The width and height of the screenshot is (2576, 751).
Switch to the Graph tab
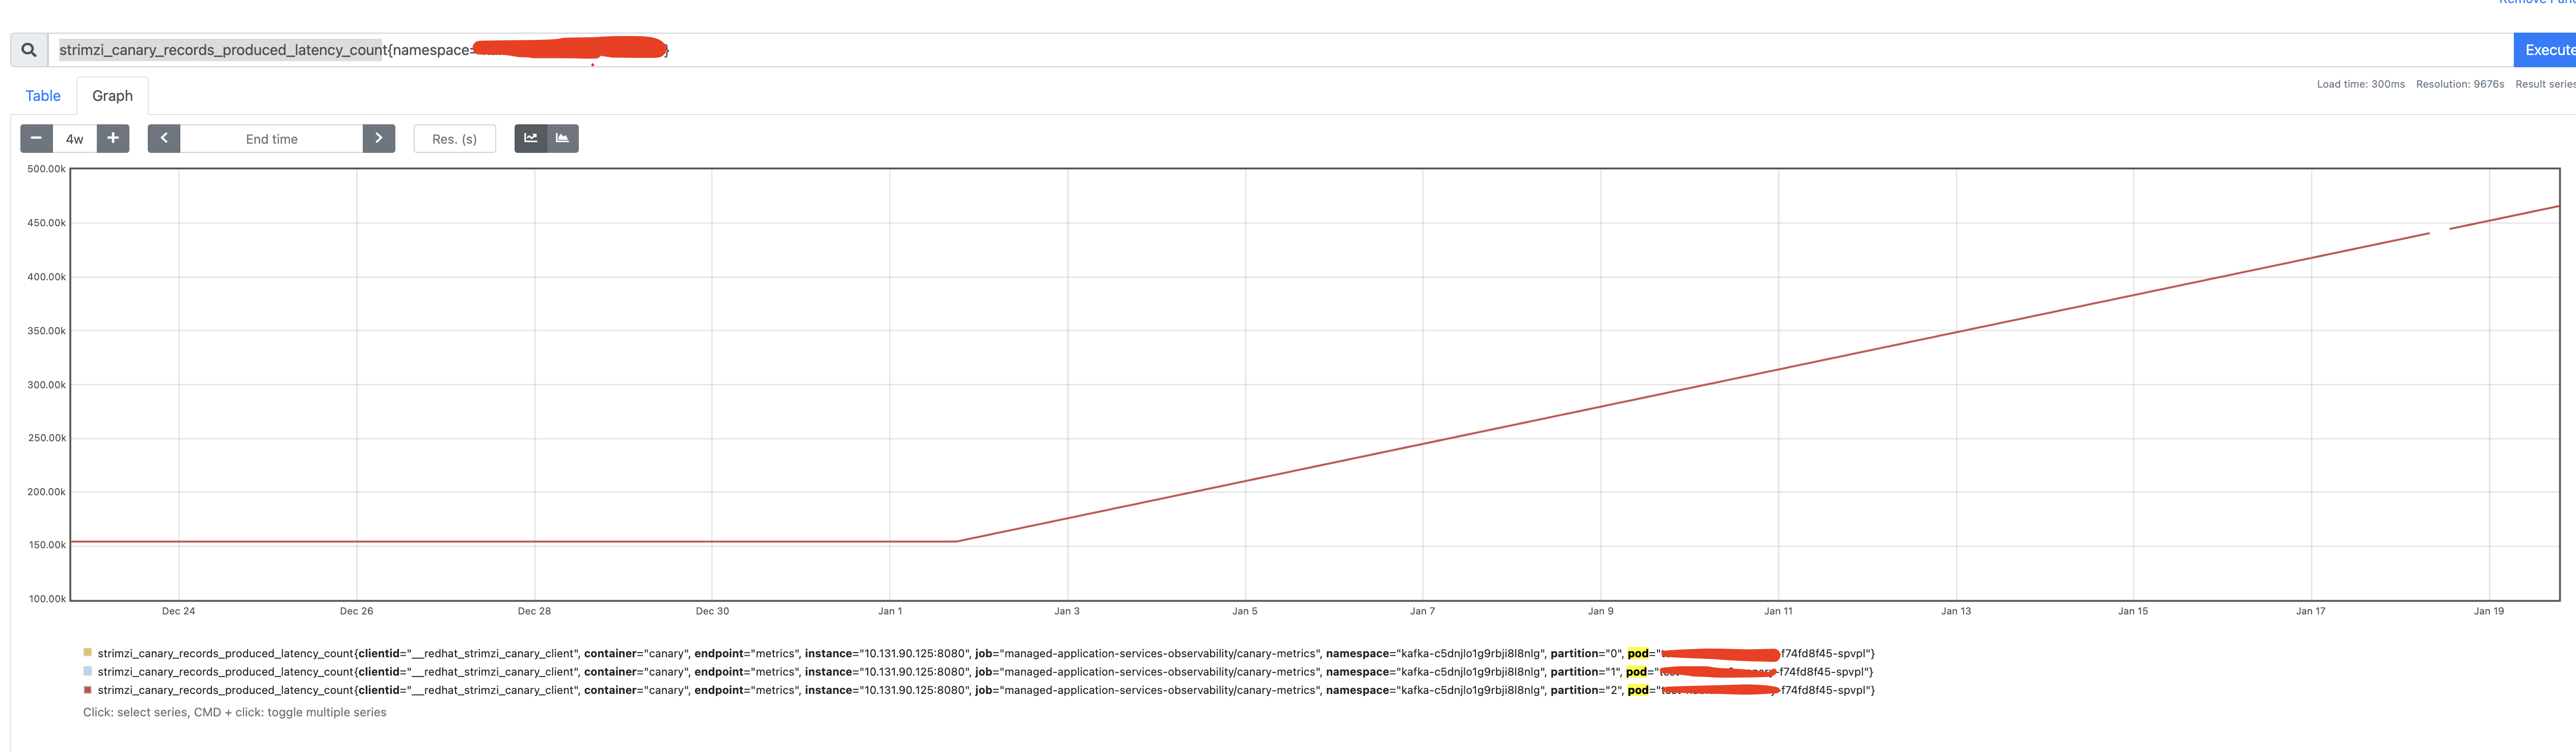(112, 95)
